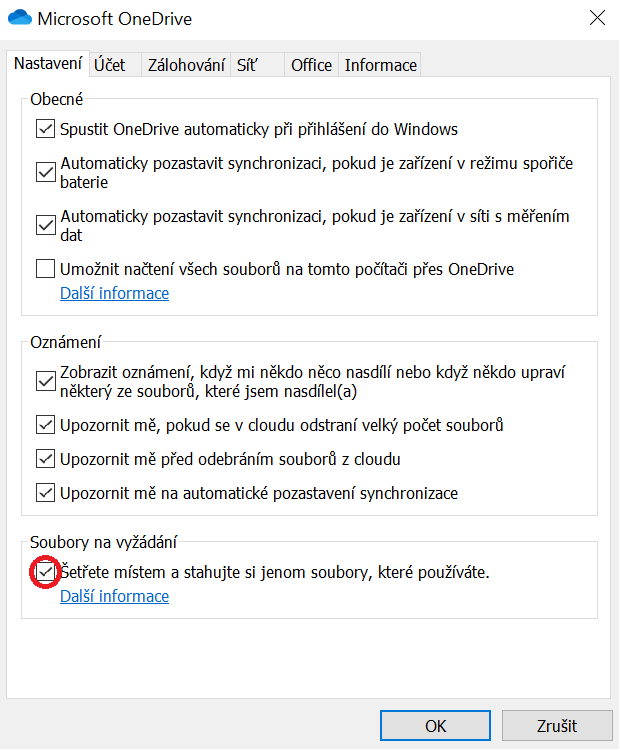This screenshot has height=750, width=620.
Task: Click the OneDrive cloud icon in title bar
Action: coord(19,18)
